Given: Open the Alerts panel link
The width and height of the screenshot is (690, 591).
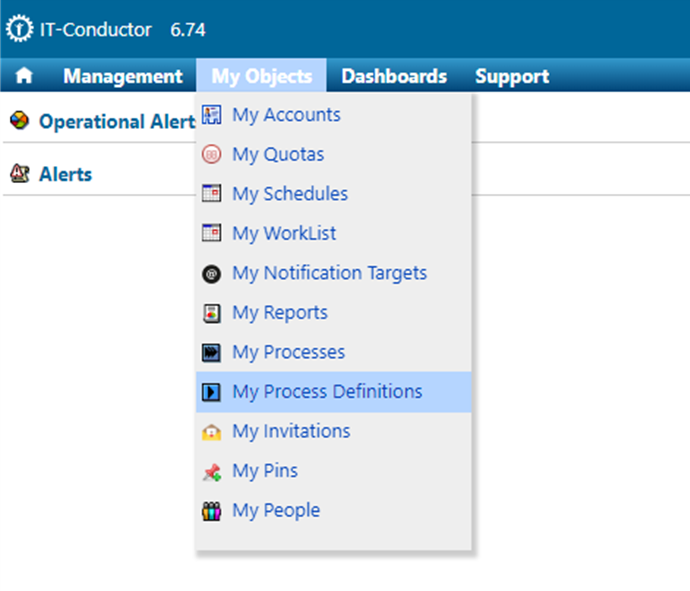Looking at the screenshot, I should (65, 174).
